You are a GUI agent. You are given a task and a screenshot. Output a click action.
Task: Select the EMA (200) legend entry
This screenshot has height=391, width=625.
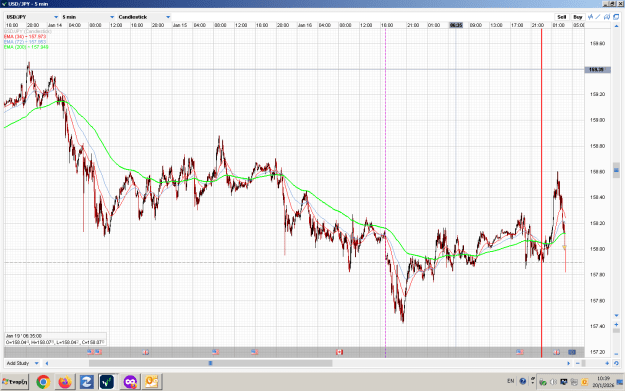tap(26, 47)
